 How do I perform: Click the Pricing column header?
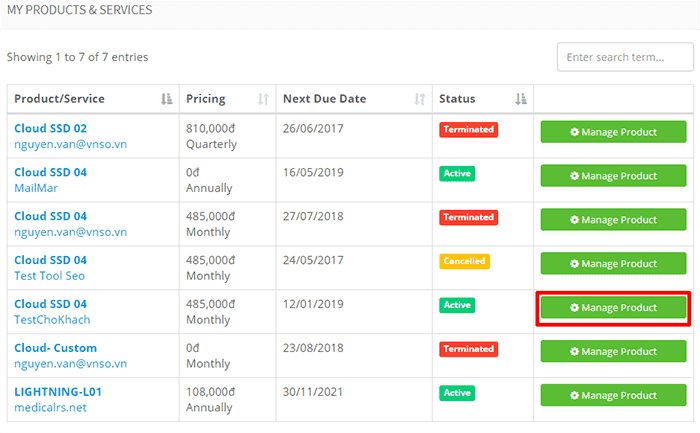coord(227,99)
